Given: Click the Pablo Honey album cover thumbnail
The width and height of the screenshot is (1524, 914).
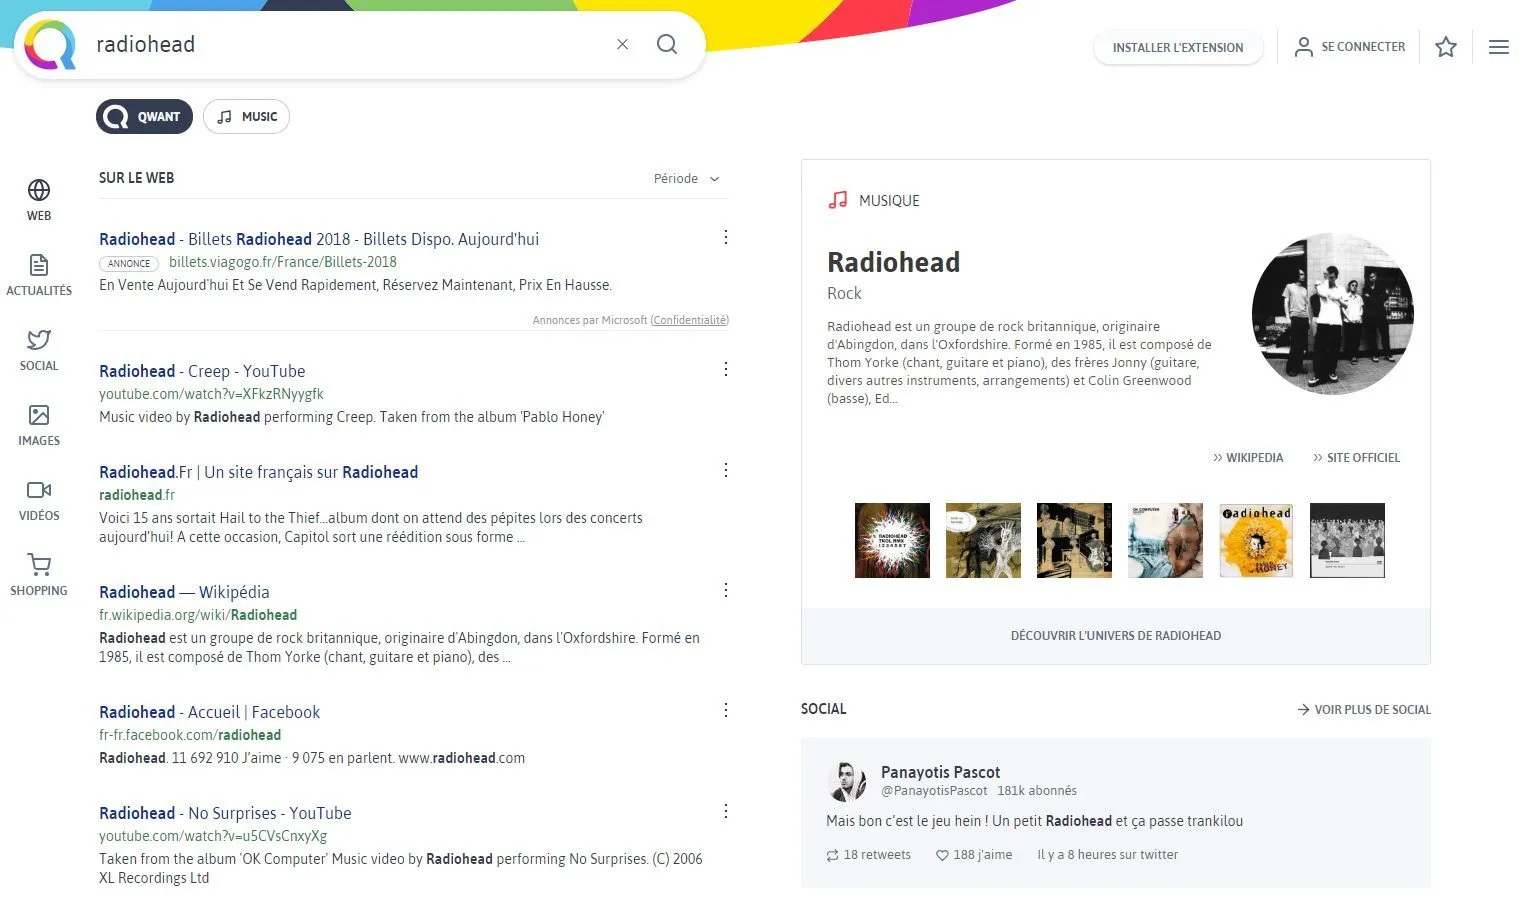Looking at the screenshot, I should (x=1256, y=540).
